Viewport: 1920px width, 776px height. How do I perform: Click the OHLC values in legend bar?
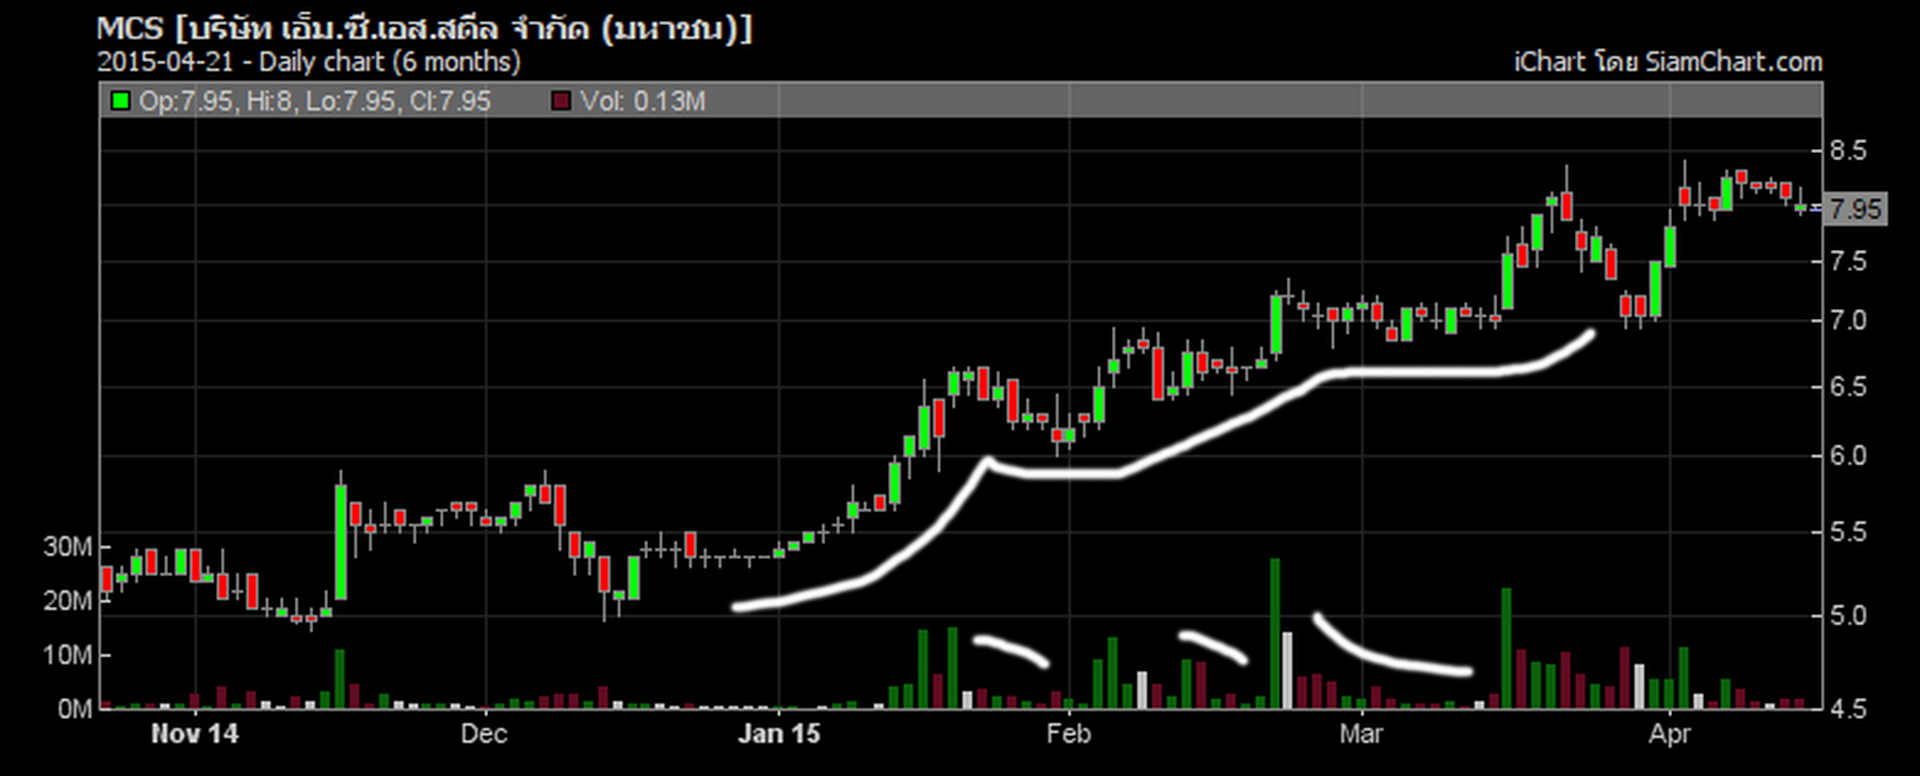314,101
